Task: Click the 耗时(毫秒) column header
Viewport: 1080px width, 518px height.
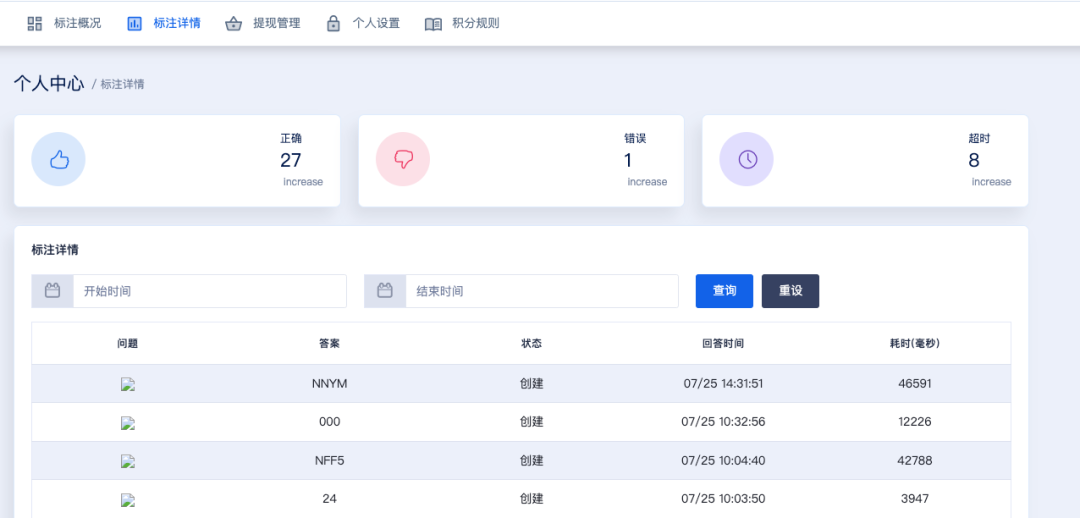Action: pyautogui.click(x=915, y=344)
